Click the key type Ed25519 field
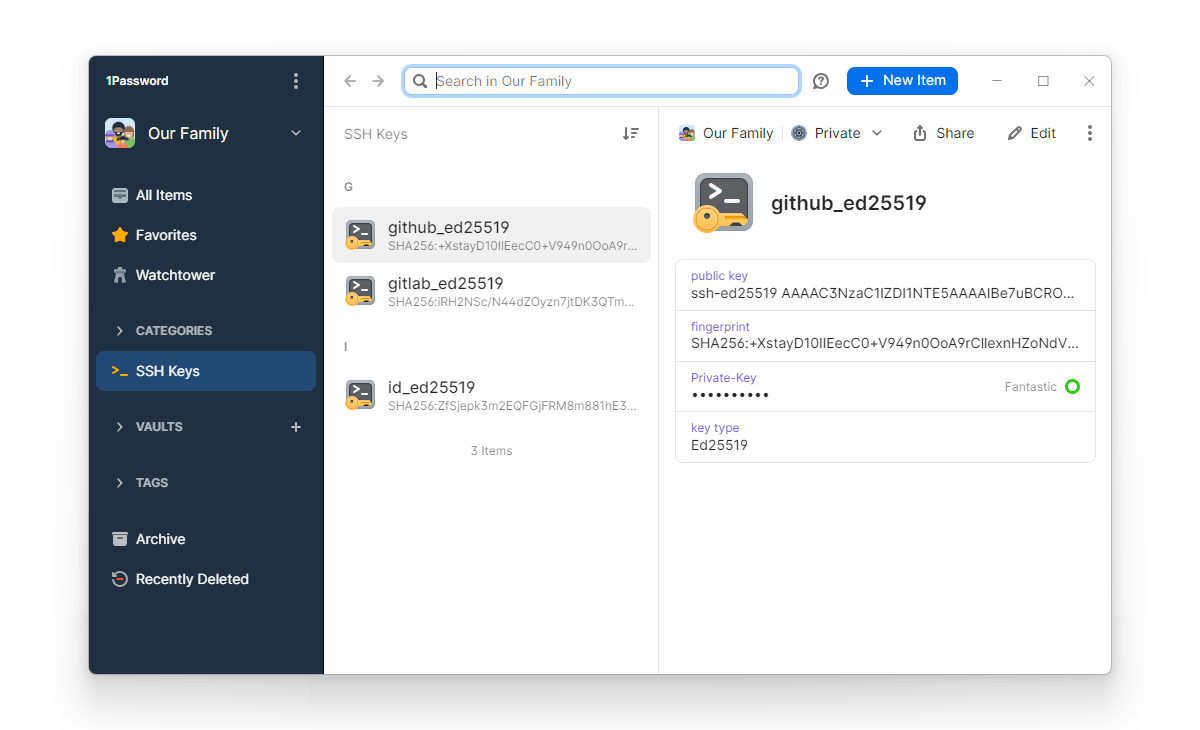The width and height of the screenshot is (1200, 730). click(x=885, y=437)
